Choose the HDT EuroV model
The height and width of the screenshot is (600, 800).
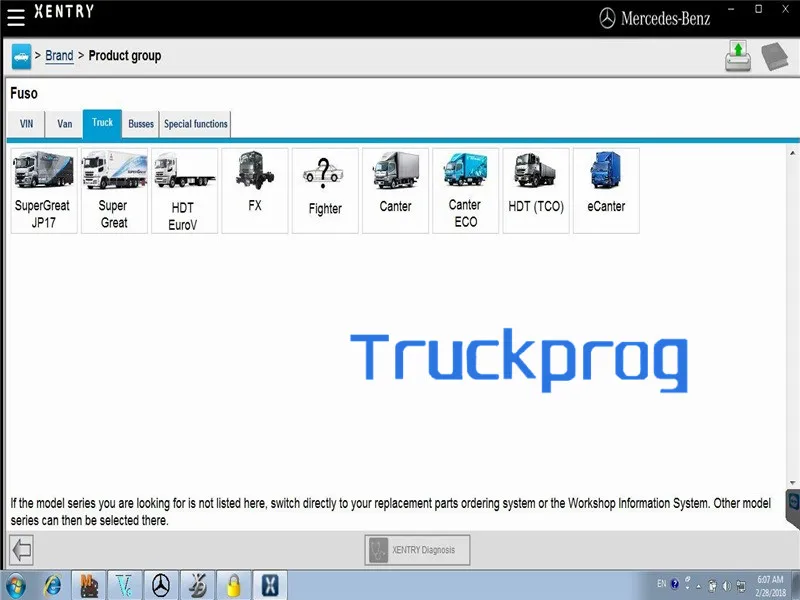coord(184,191)
